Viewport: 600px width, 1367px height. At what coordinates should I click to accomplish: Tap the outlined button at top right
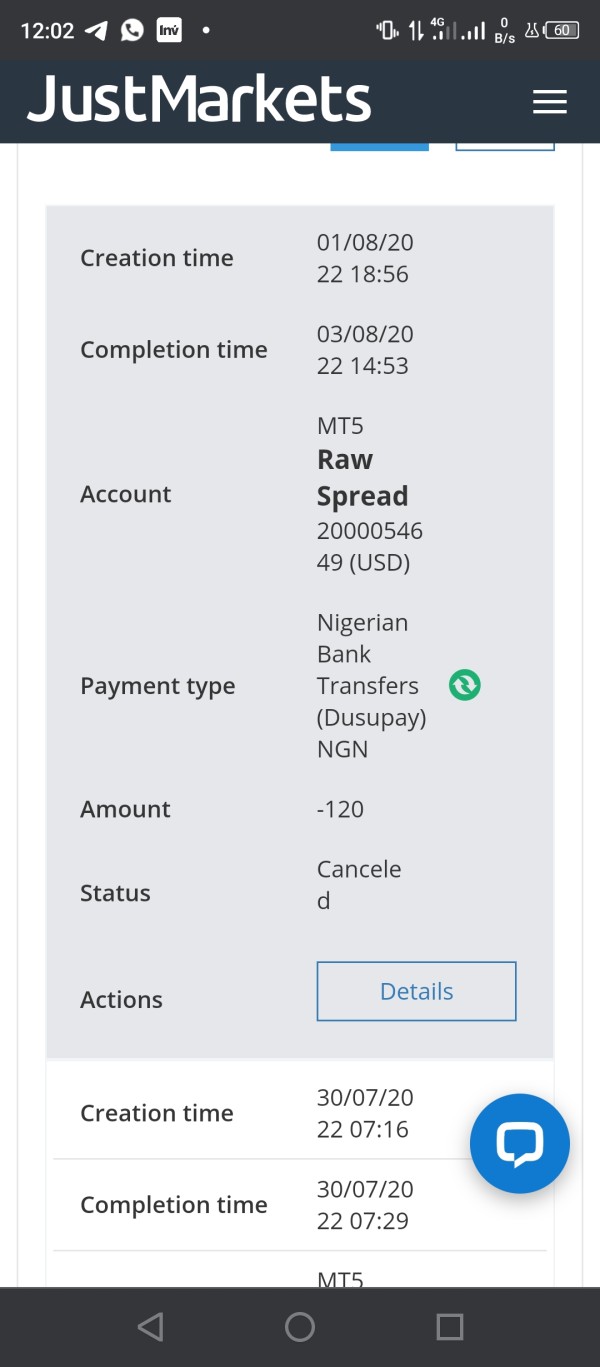click(504, 146)
